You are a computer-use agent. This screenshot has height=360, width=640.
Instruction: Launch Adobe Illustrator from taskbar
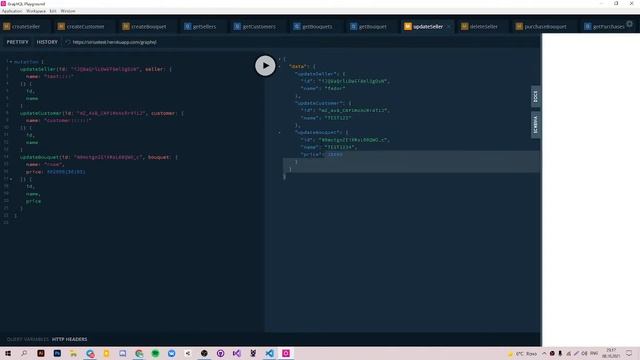click(x=41, y=353)
